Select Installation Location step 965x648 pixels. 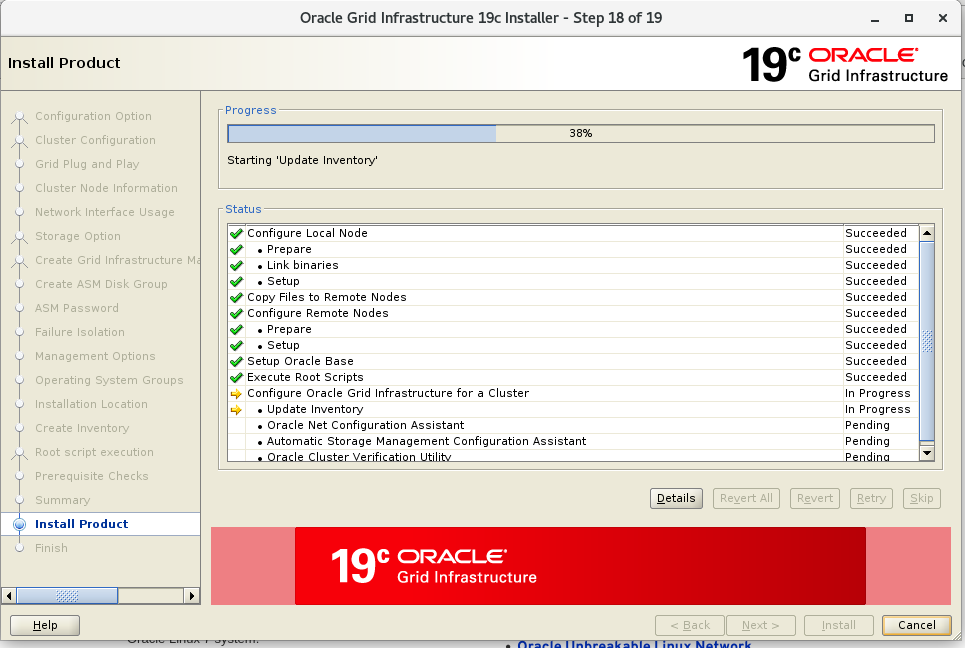click(x=91, y=404)
